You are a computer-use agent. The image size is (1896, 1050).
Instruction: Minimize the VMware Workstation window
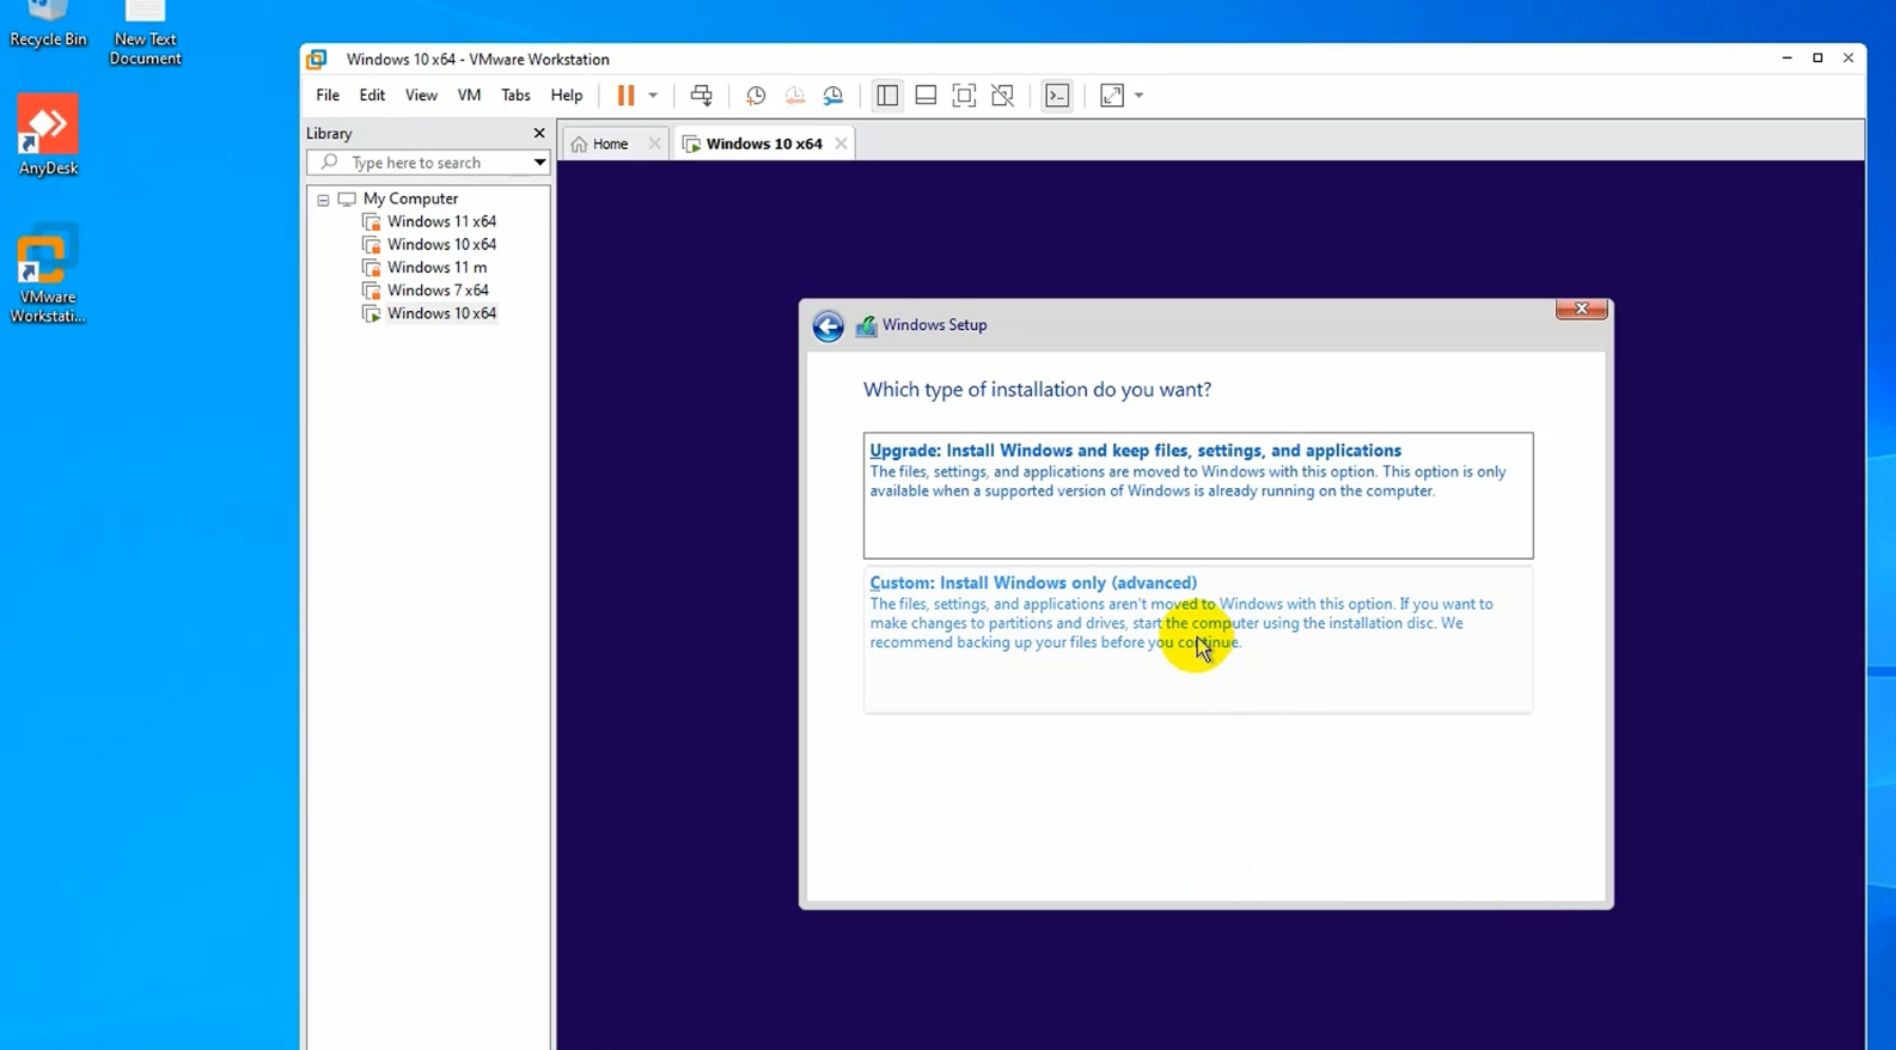coord(1786,58)
